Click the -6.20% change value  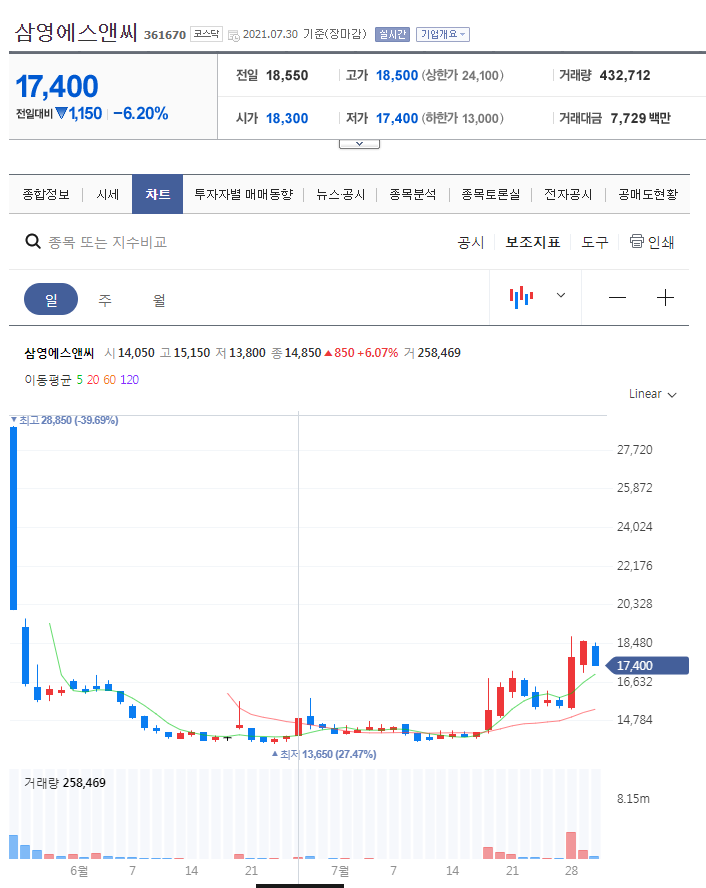pyautogui.click(x=140, y=113)
